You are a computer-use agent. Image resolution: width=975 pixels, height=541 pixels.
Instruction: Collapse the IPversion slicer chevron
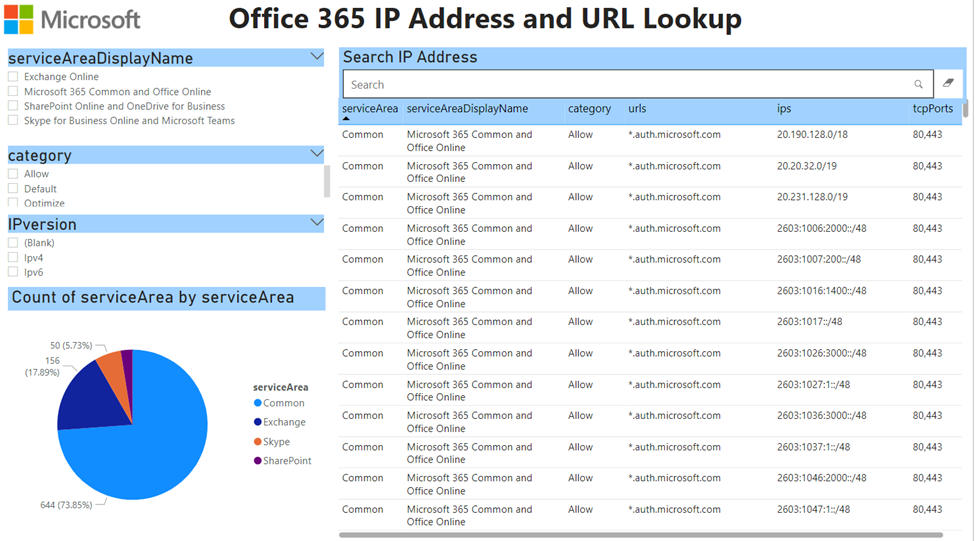(x=317, y=222)
